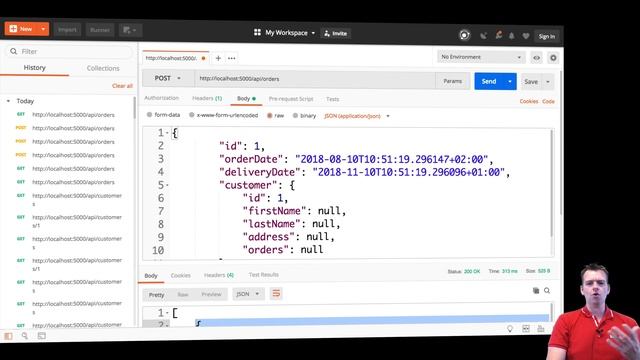The height and width of the screenshot is (360, 640).
Task: Open the response Body tab
Action: coord(151,276)
